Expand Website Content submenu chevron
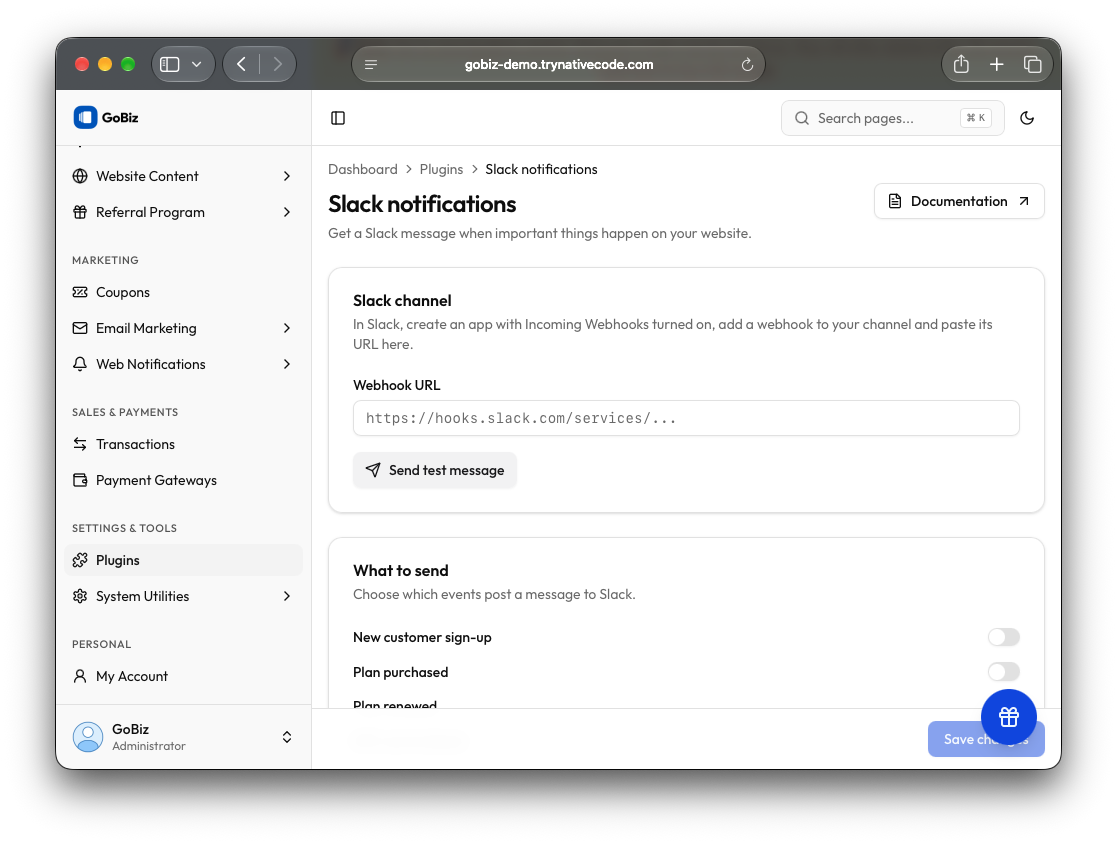 click(286, 176)
